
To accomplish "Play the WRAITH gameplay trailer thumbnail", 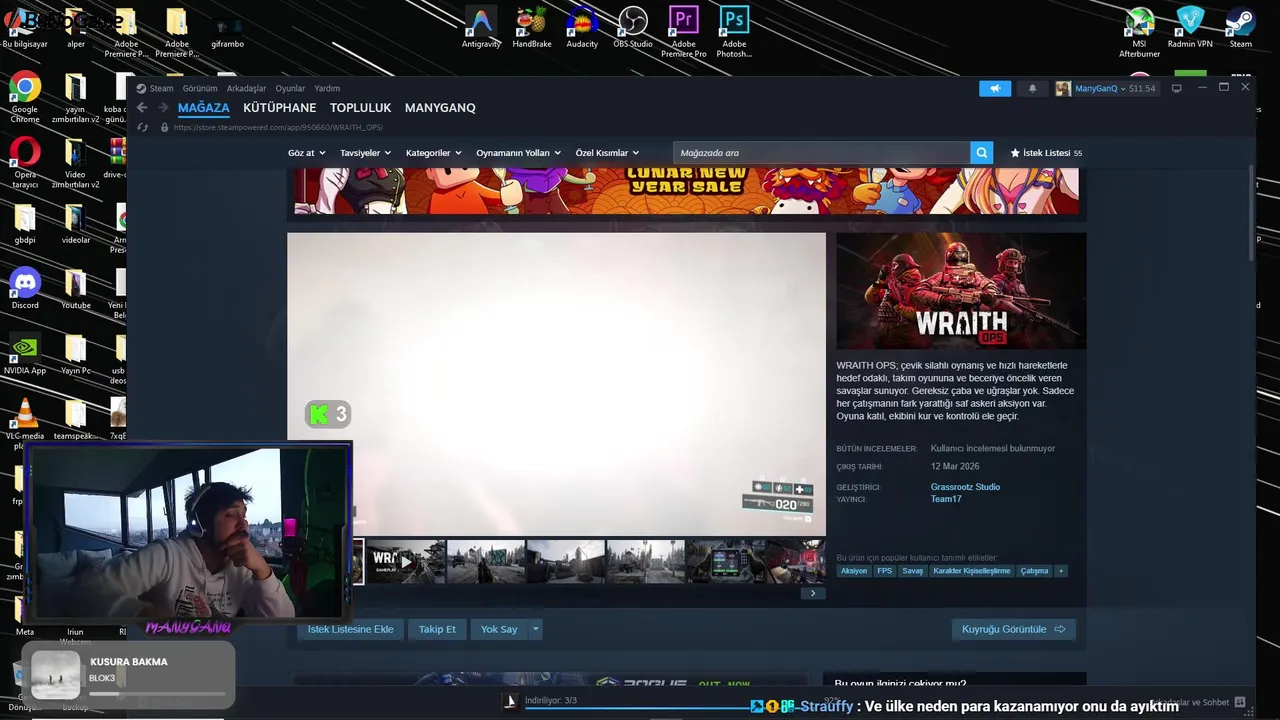I will click(x=406, y=562).
